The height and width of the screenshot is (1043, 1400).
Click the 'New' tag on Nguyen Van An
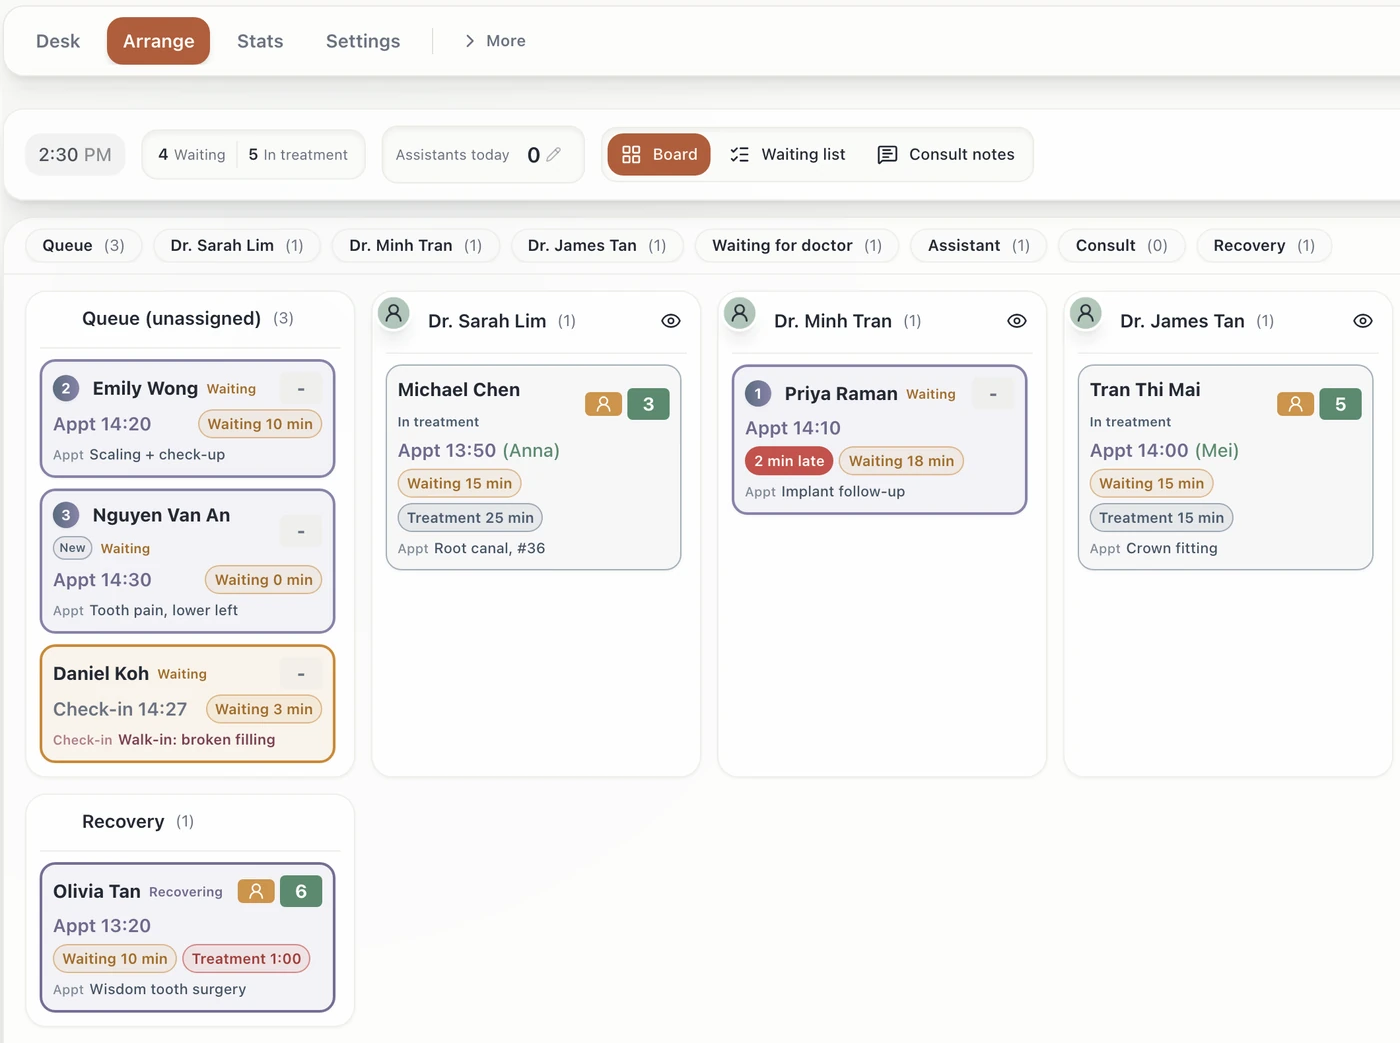click(72, 548)
